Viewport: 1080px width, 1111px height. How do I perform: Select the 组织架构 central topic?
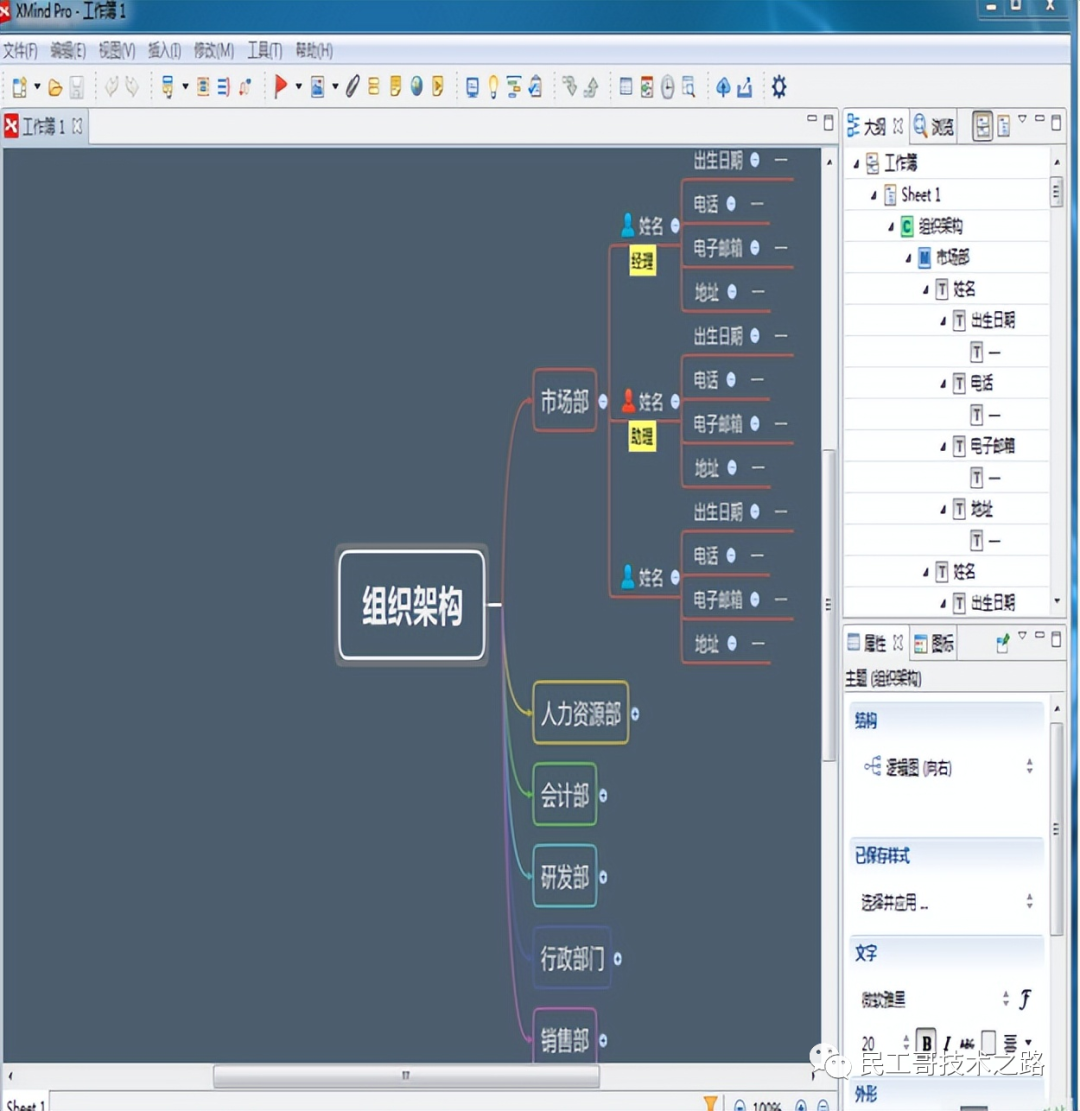click(x=412, y=605)
